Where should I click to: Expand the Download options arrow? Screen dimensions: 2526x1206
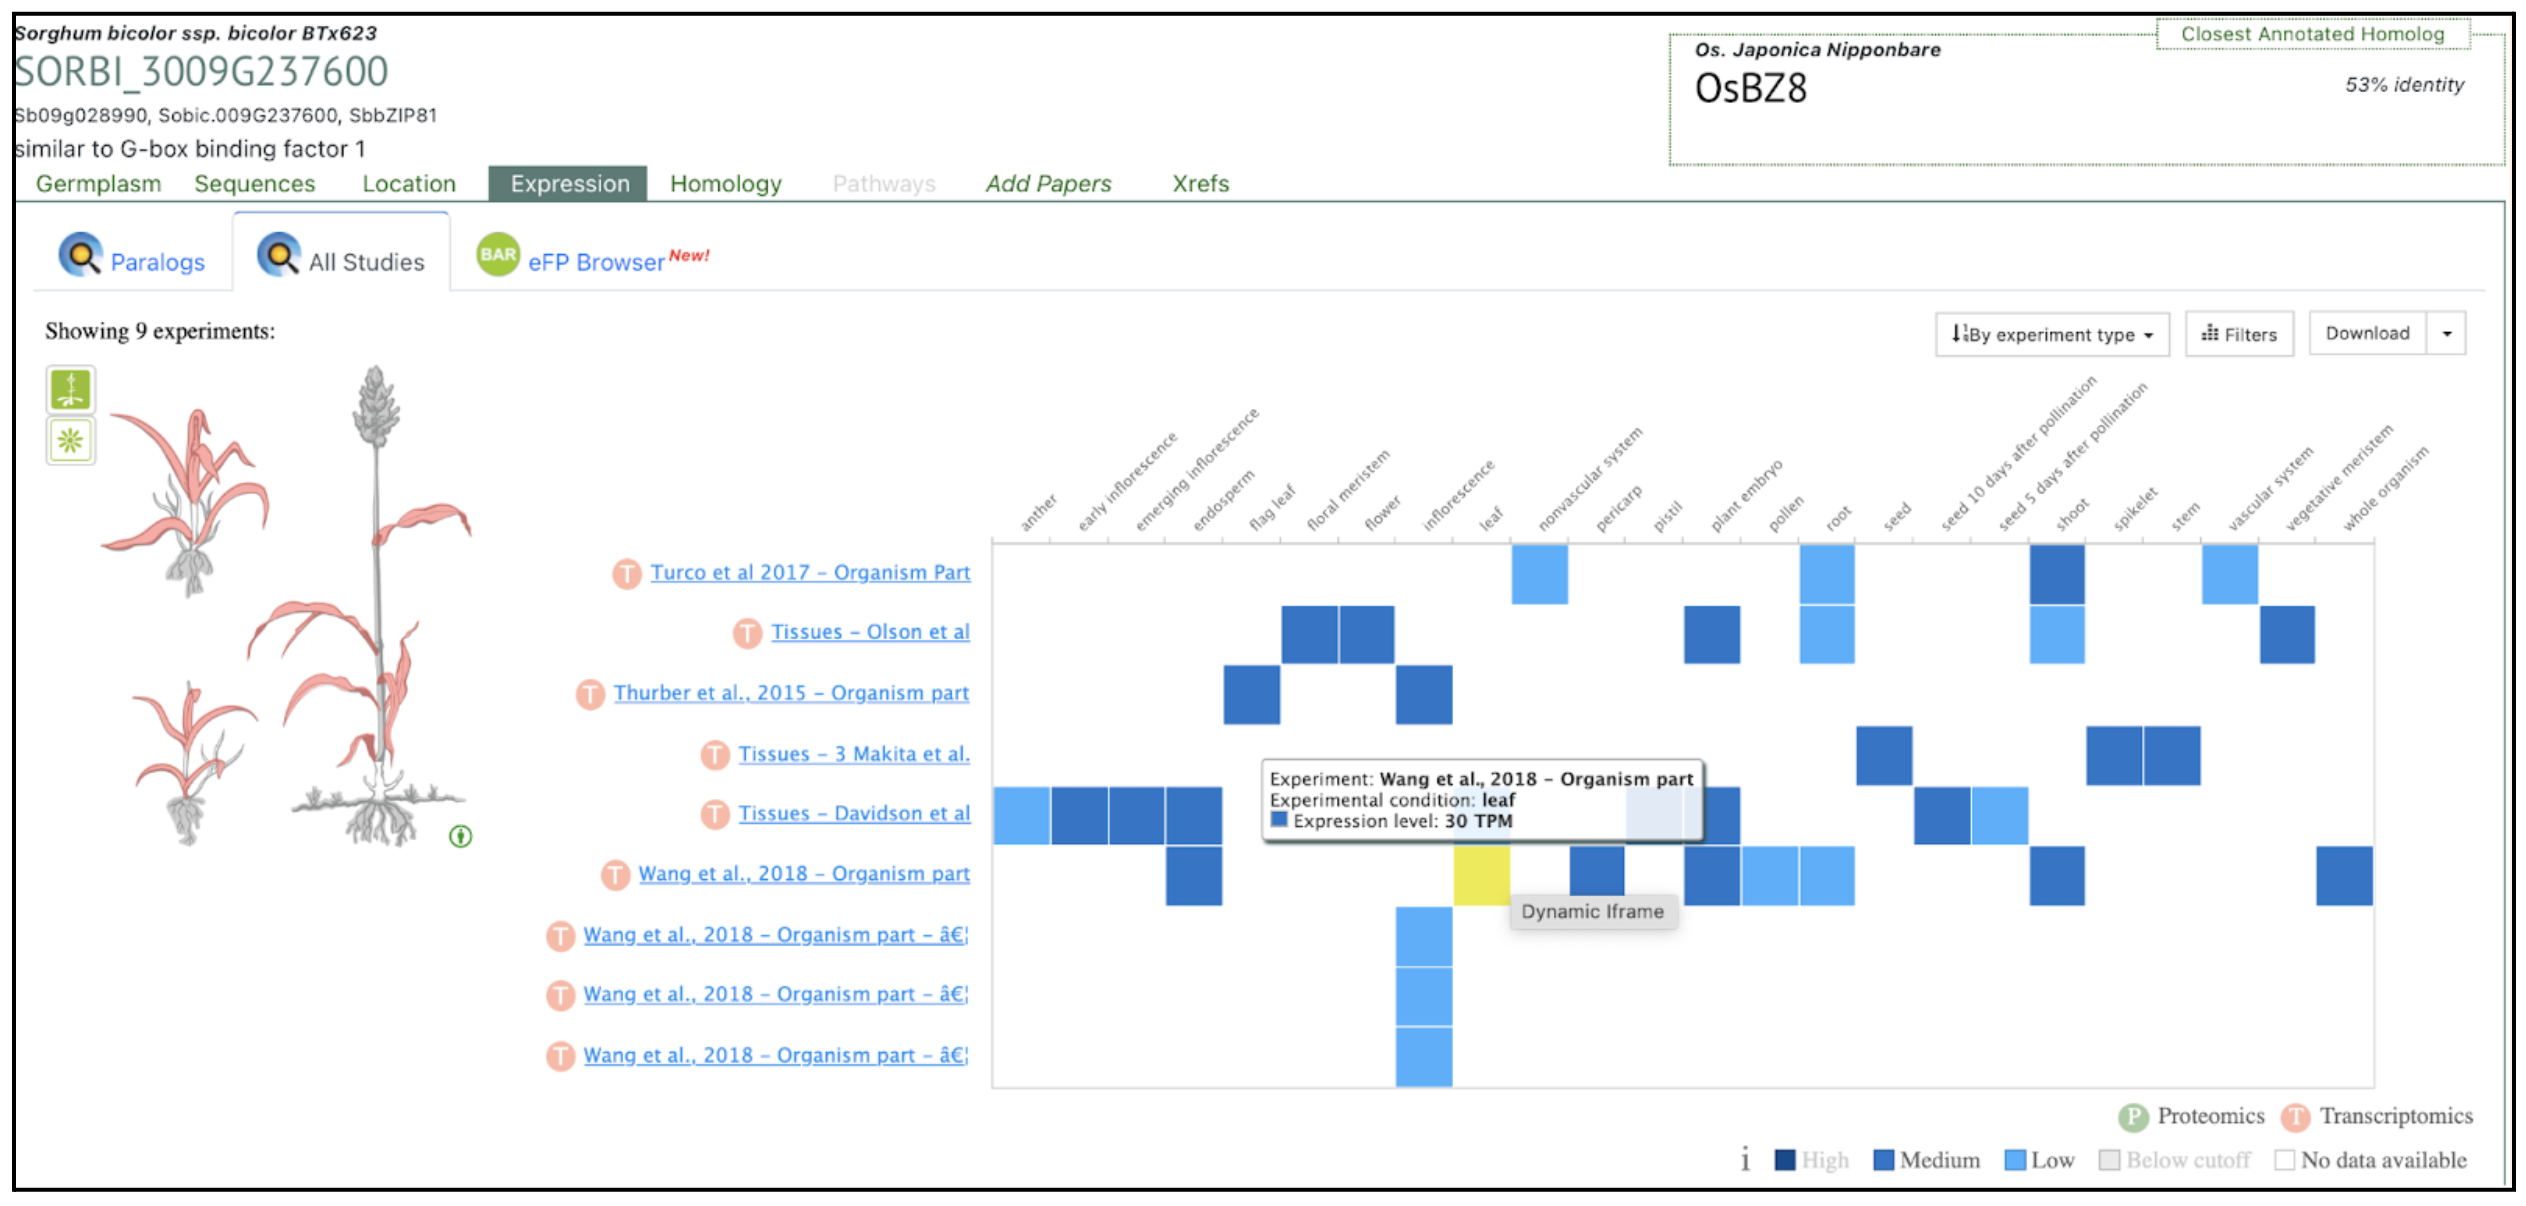click(2446, 334)
